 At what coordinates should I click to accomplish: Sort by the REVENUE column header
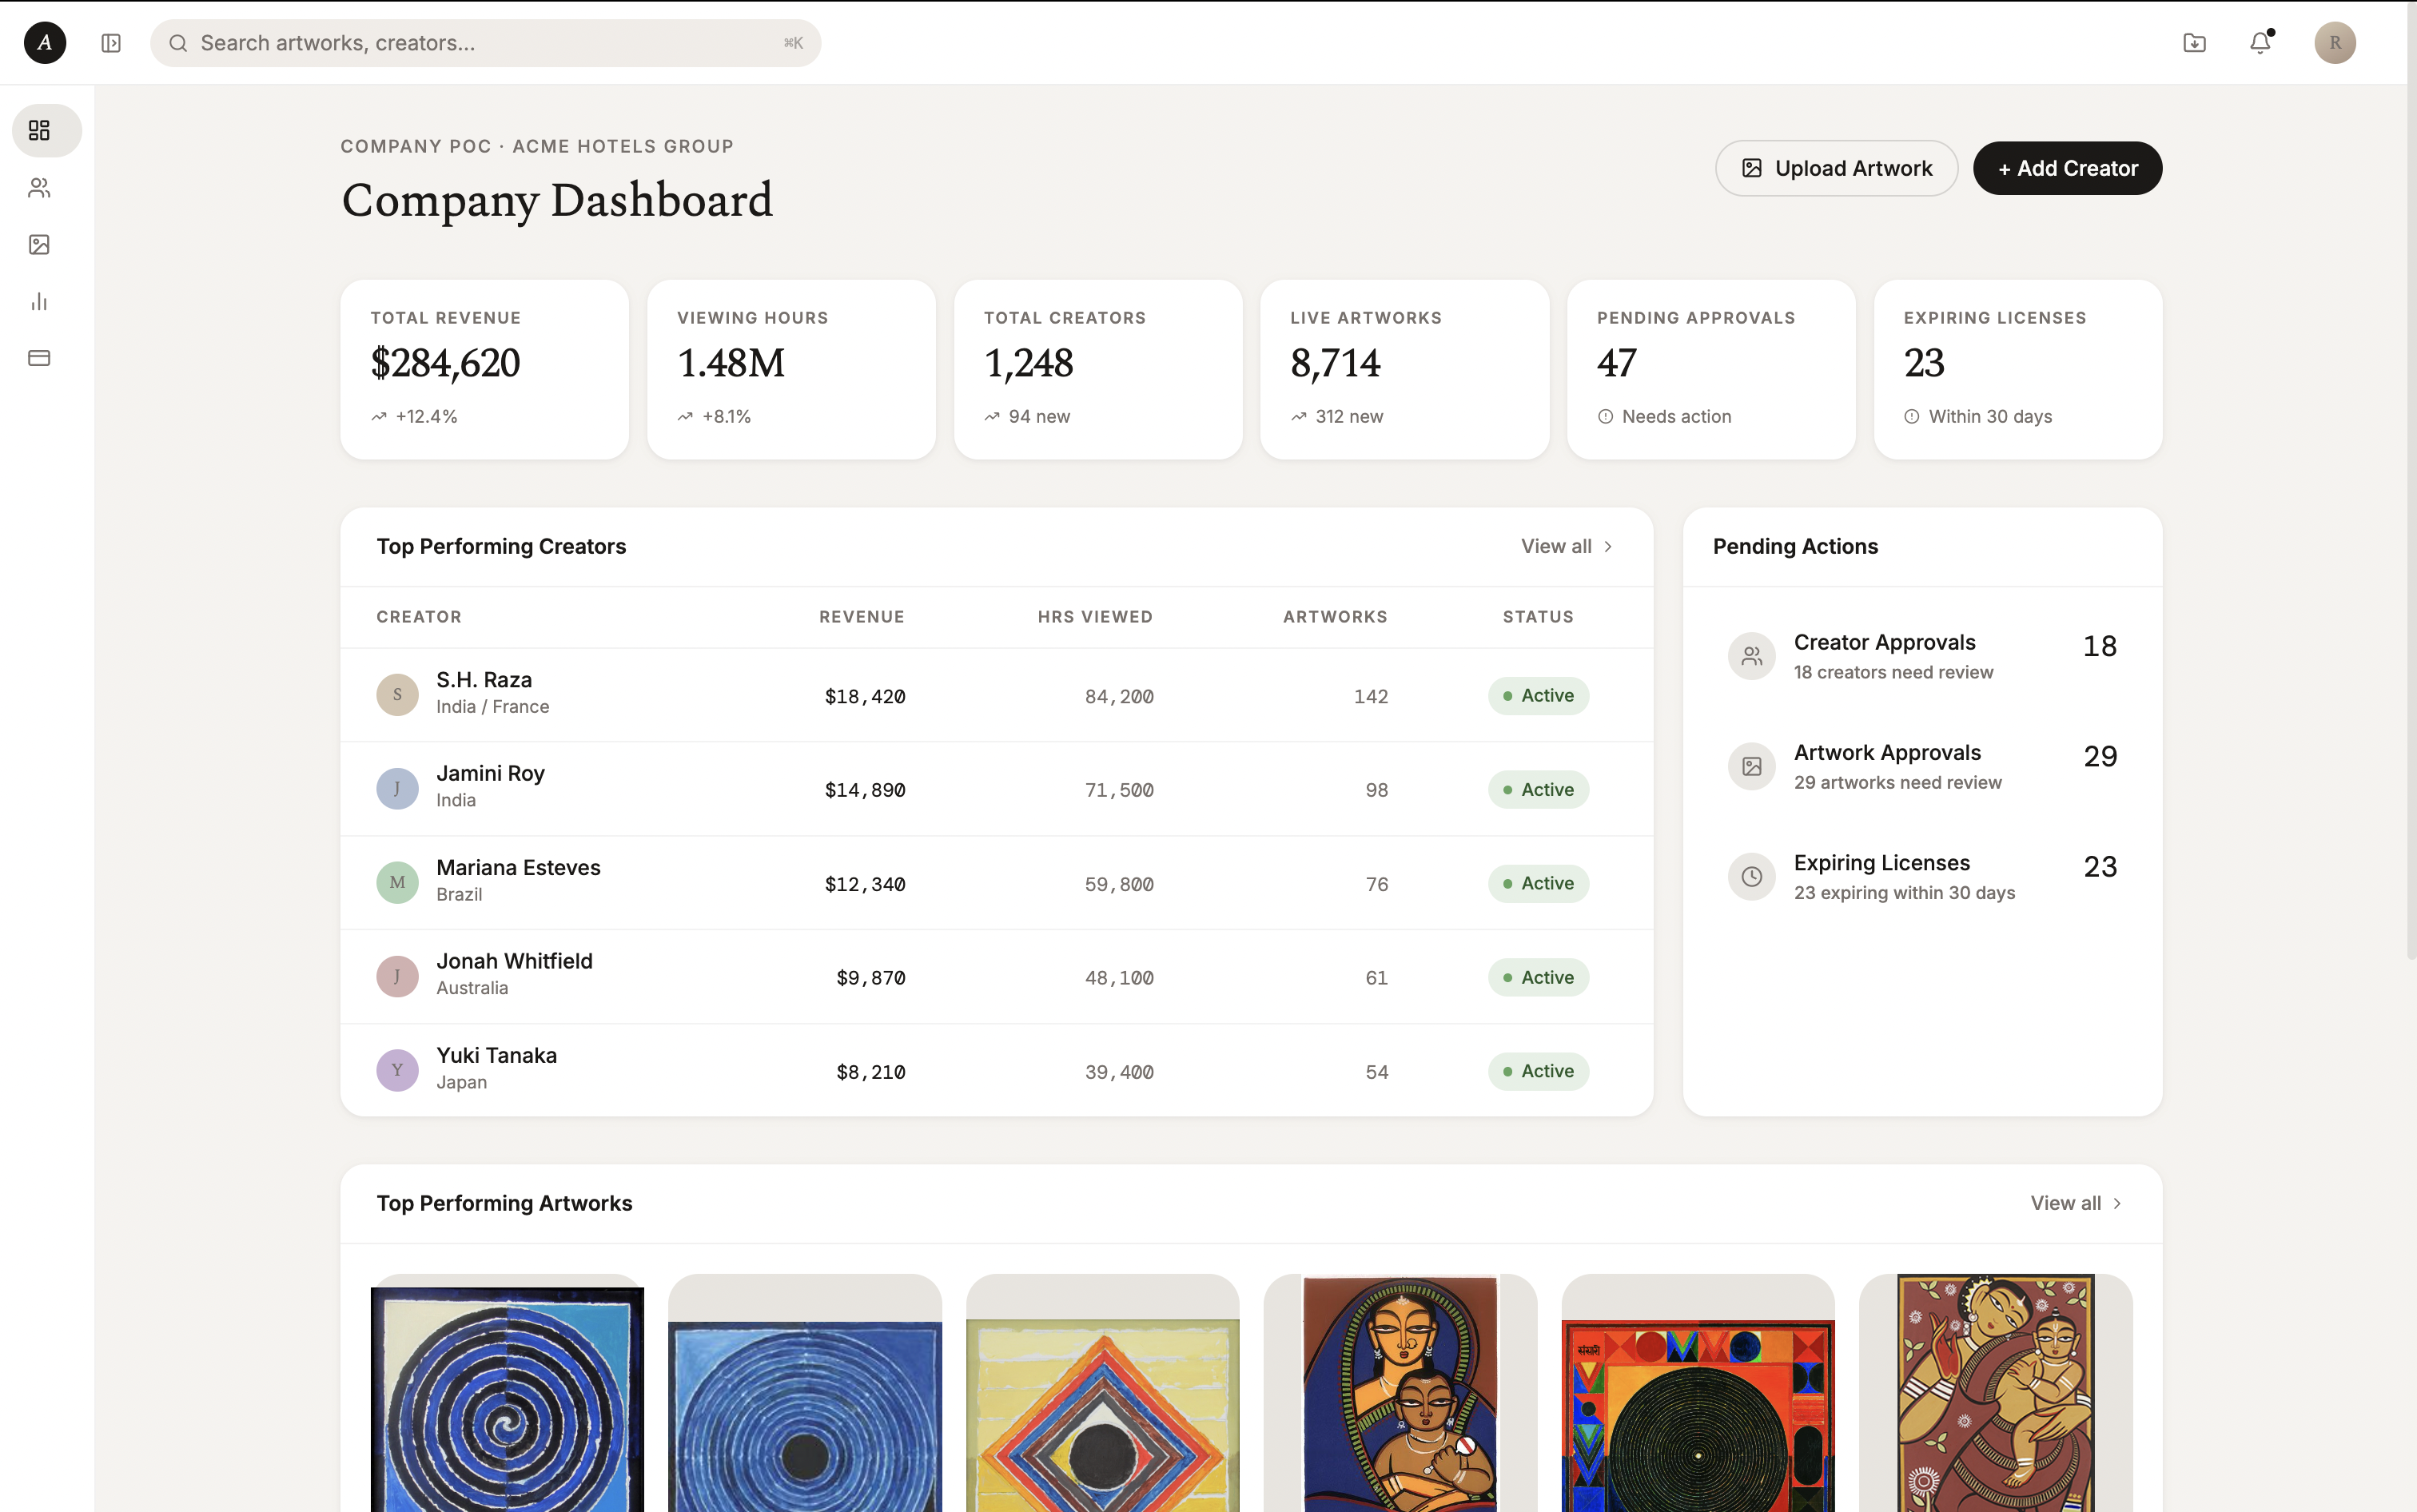pos(861,617)
